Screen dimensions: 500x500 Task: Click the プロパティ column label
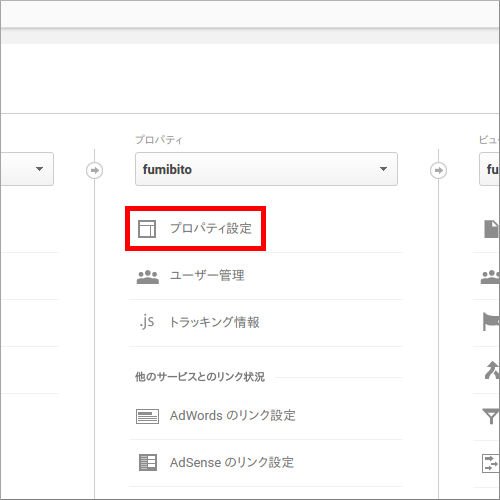coord(159,140)
